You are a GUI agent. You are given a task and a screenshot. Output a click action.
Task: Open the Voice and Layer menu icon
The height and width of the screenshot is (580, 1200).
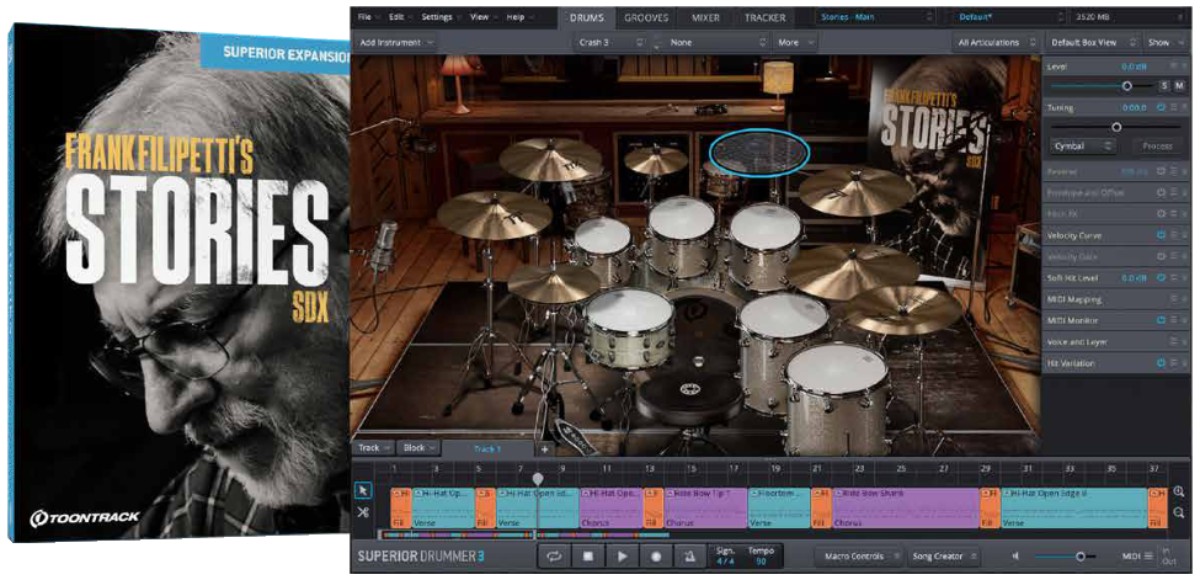click(1172, 342)
